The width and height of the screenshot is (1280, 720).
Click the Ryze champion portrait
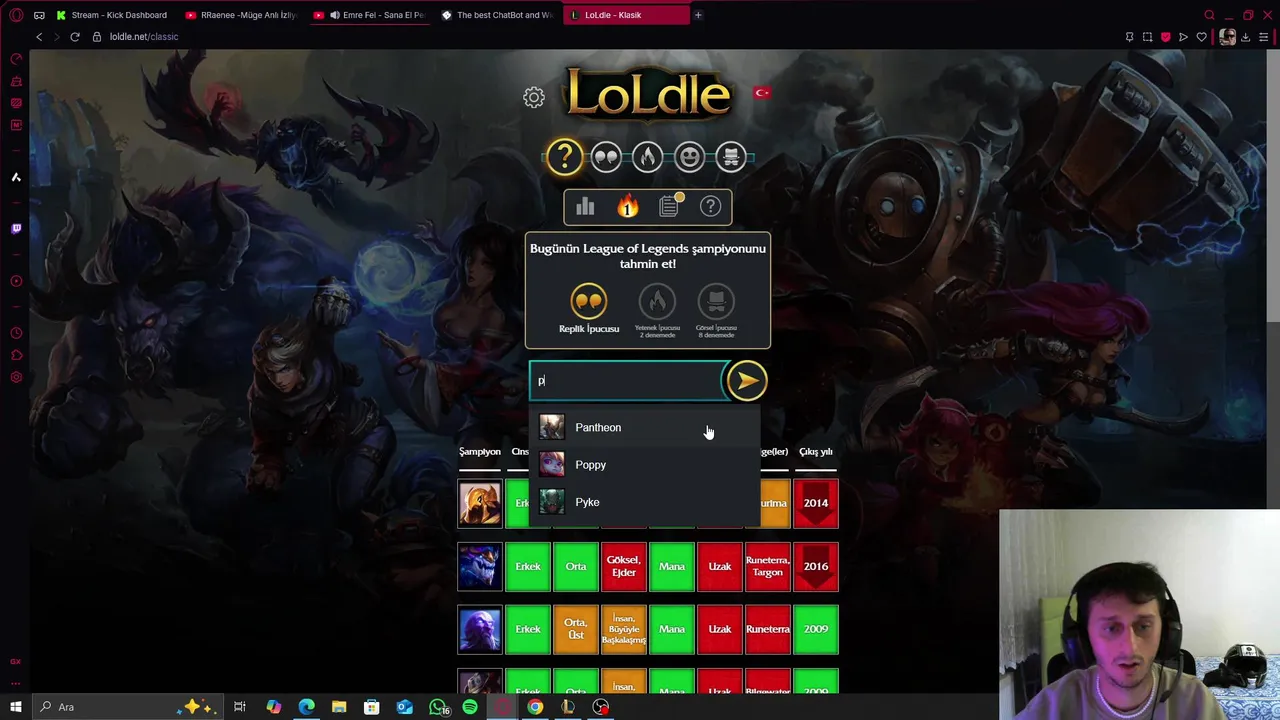(x=480, y=629)
